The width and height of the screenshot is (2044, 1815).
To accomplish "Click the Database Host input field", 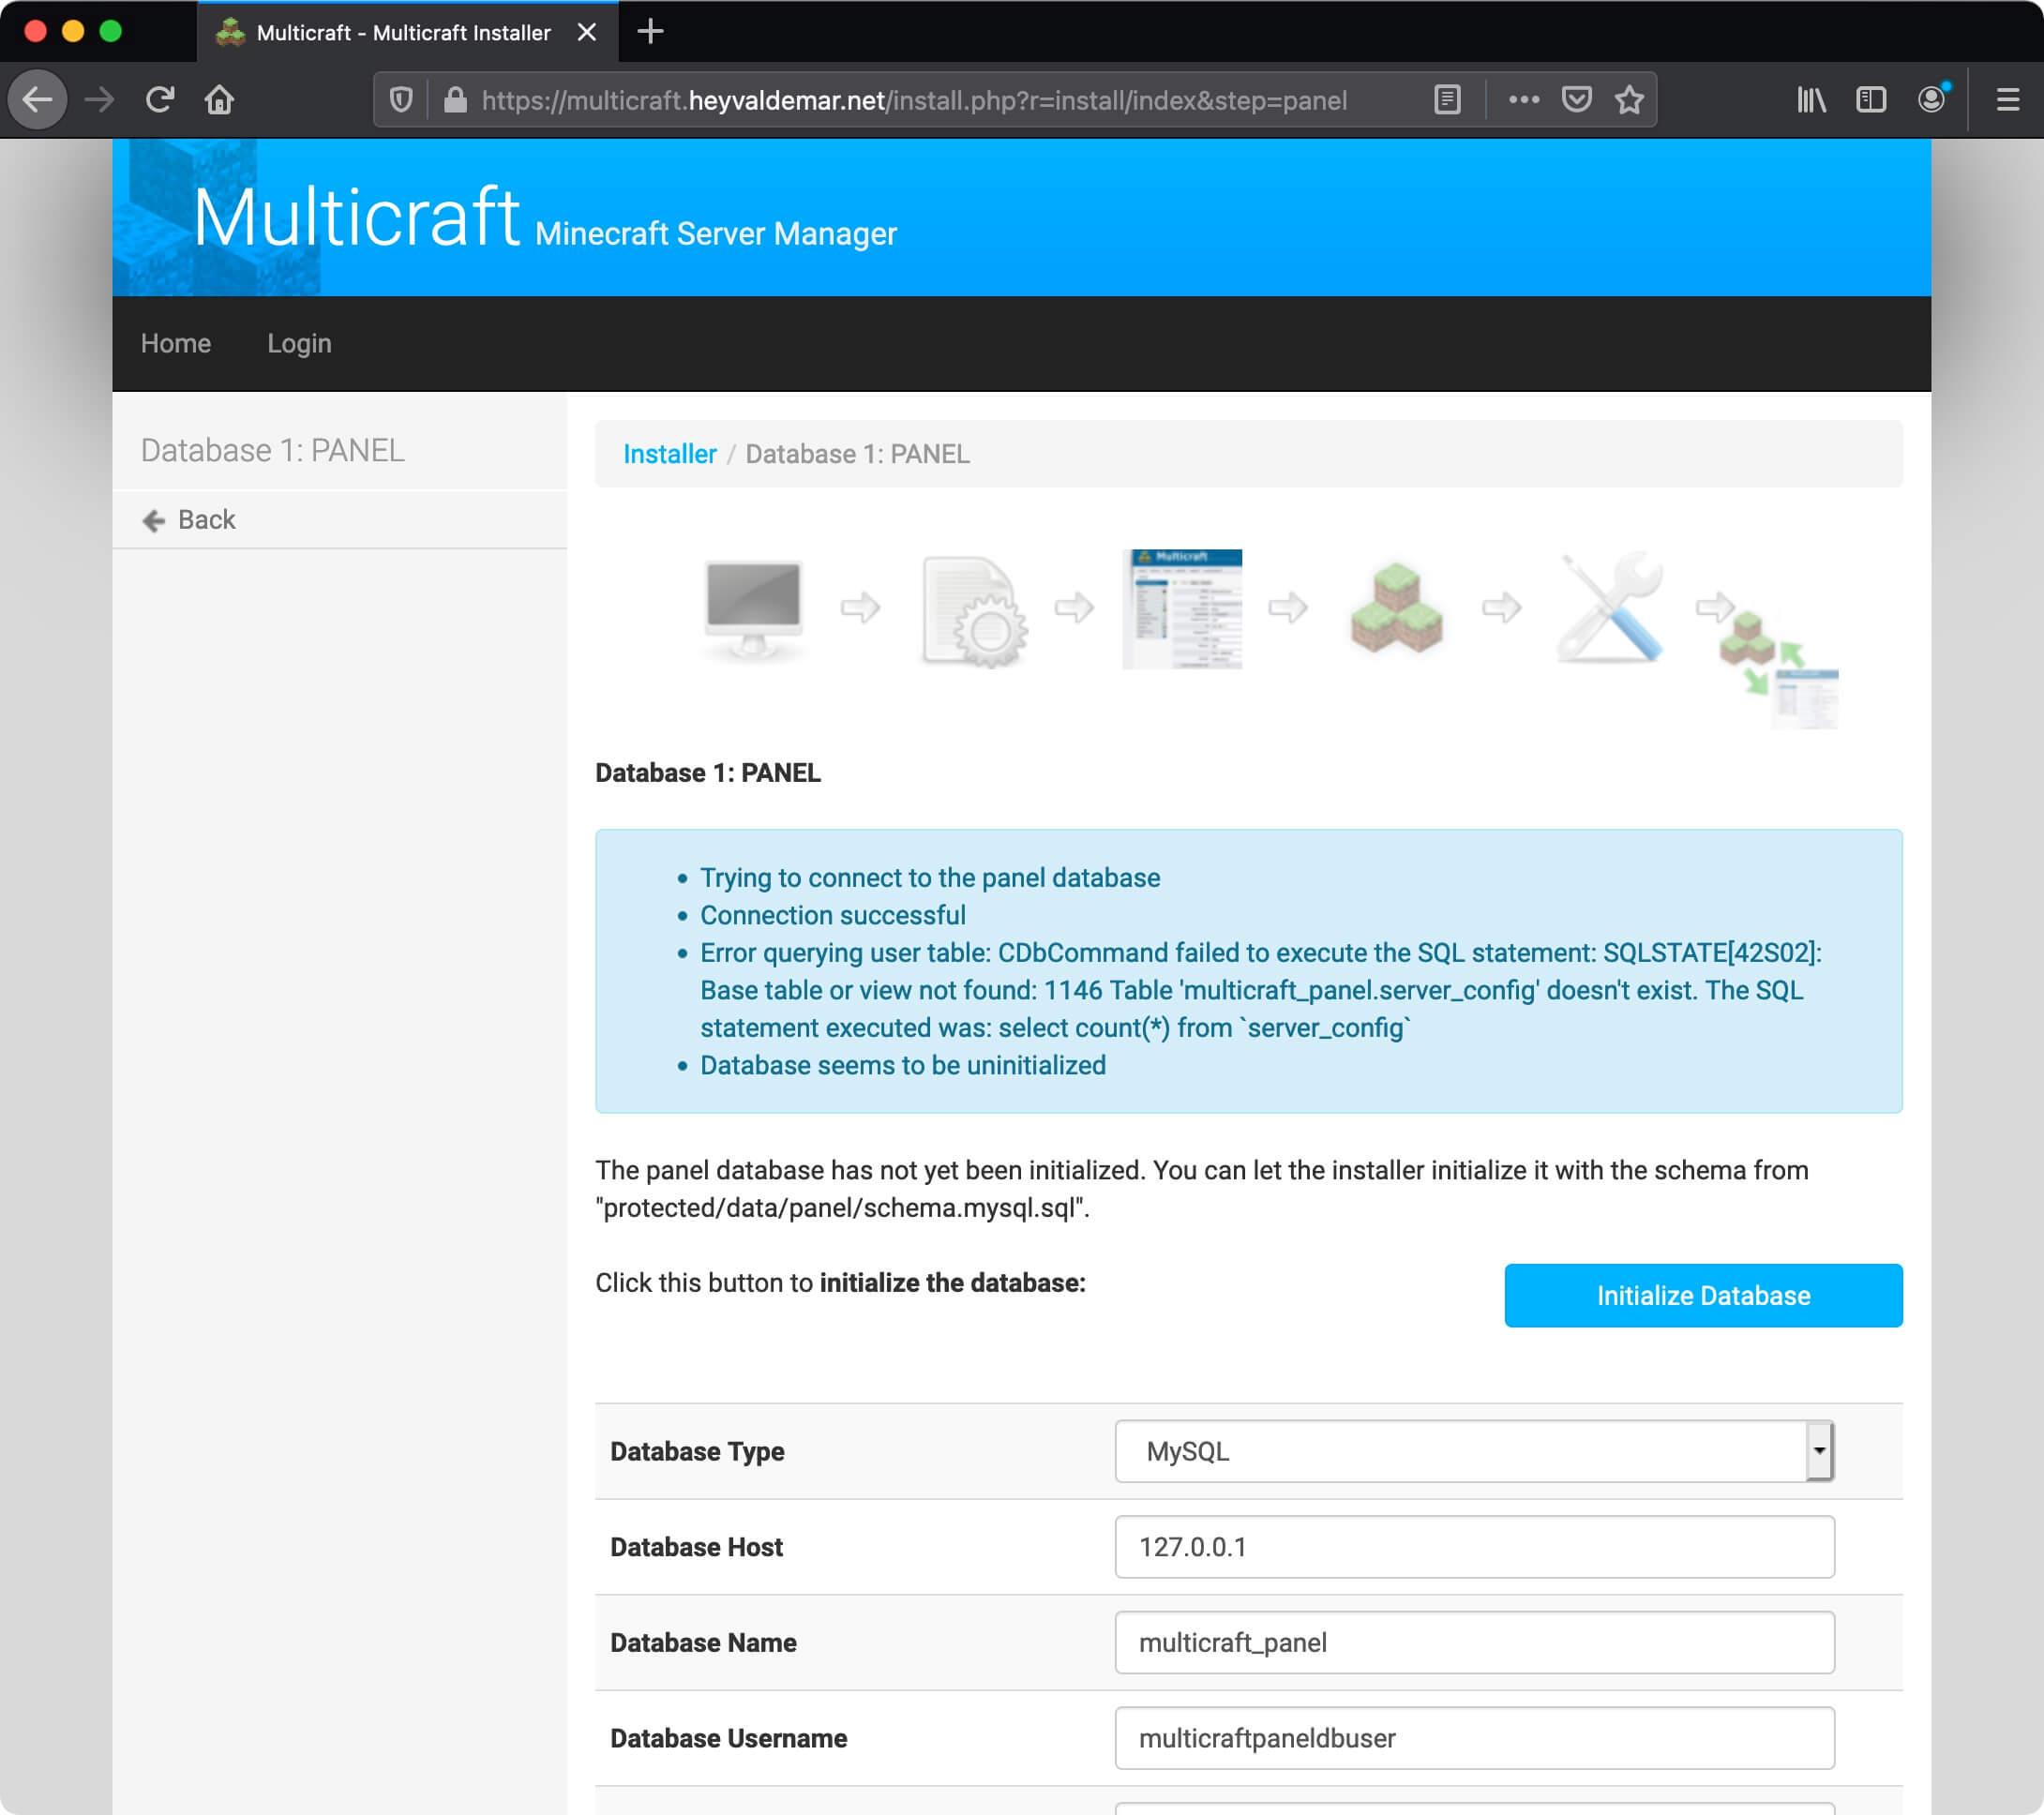I will (x=1474, y=1546).
